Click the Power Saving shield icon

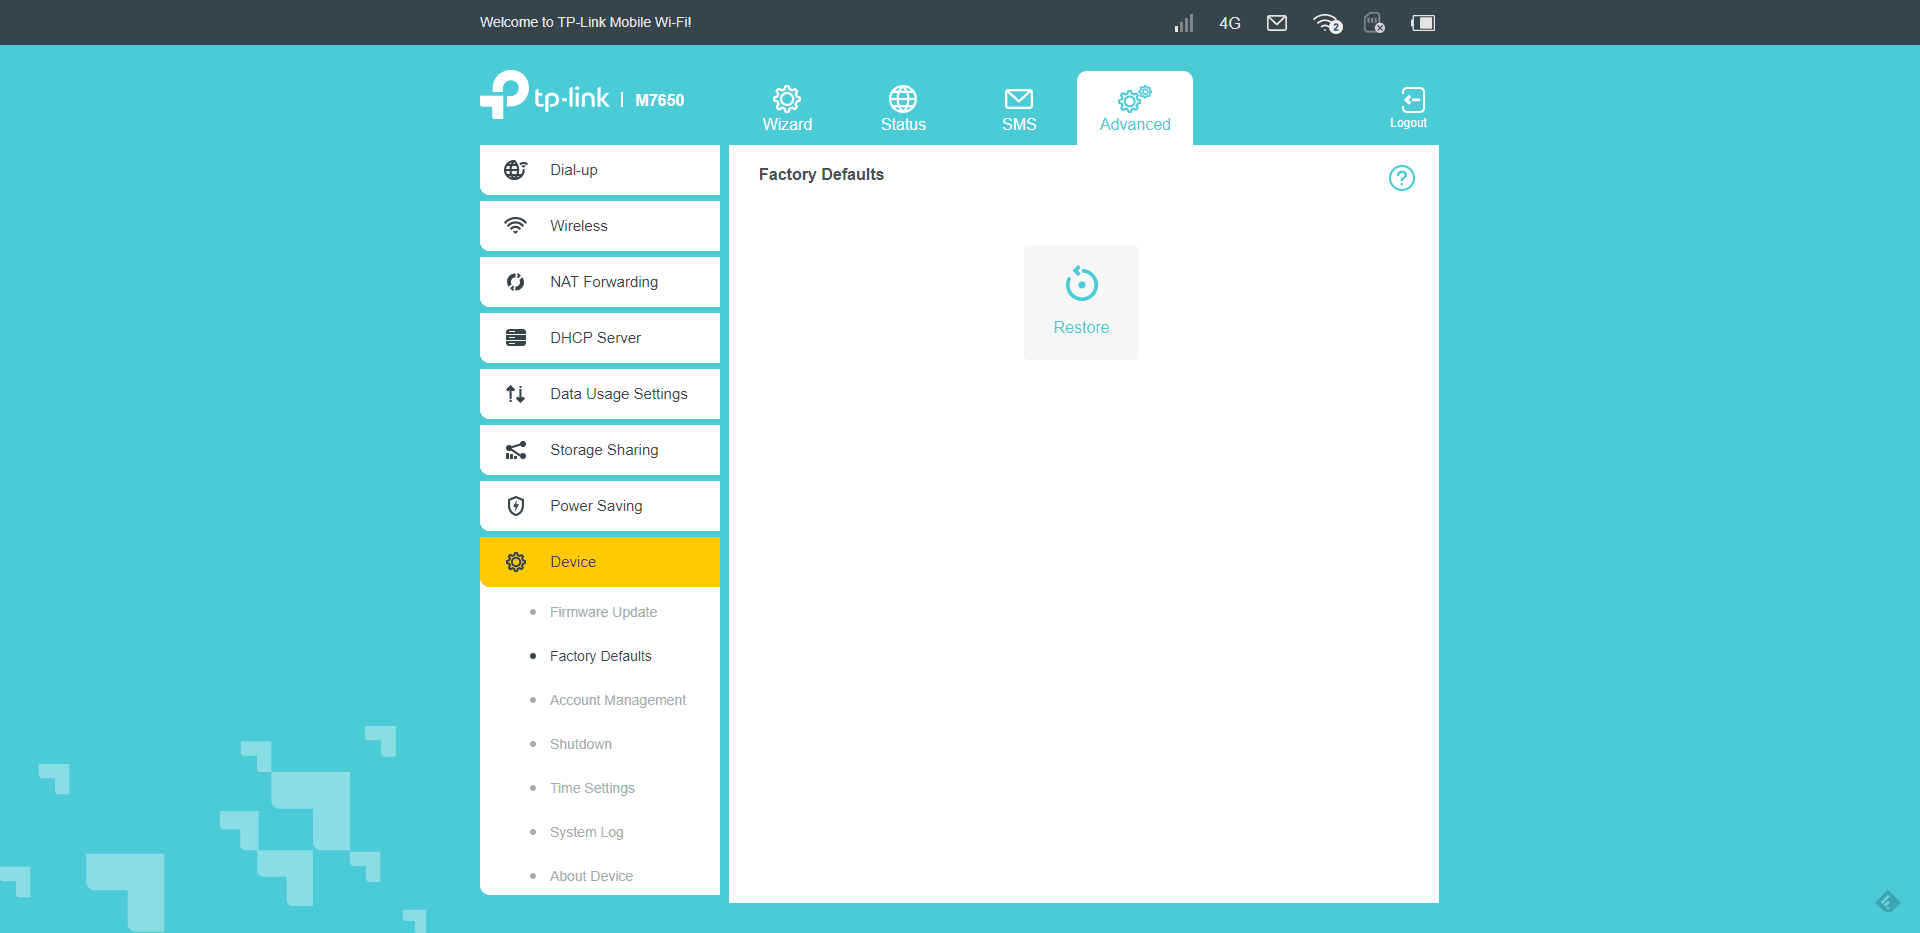coord(516,506)
